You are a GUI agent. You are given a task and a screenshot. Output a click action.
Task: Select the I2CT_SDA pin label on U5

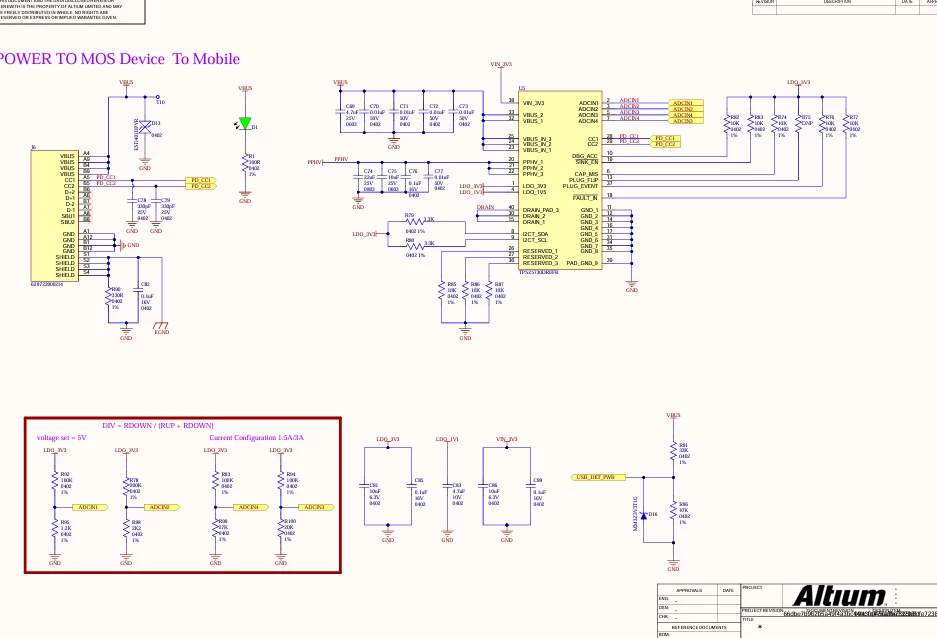pyautogui.click(x=535, y=234)
